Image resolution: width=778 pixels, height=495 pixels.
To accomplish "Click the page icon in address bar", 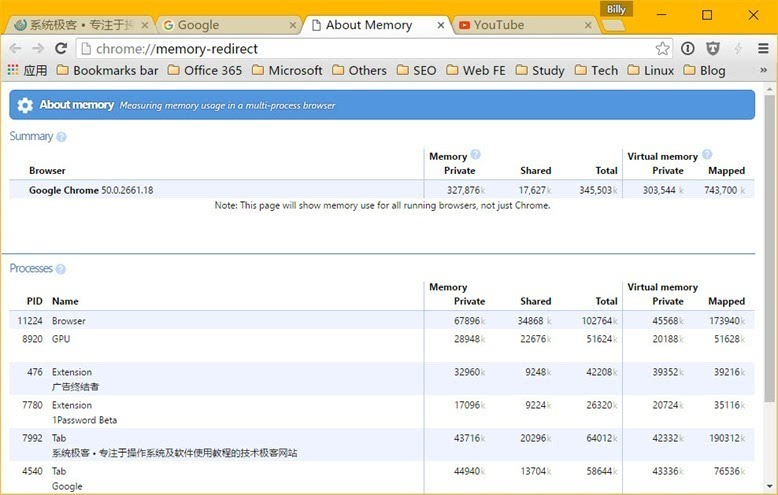I will click(86, 49).
